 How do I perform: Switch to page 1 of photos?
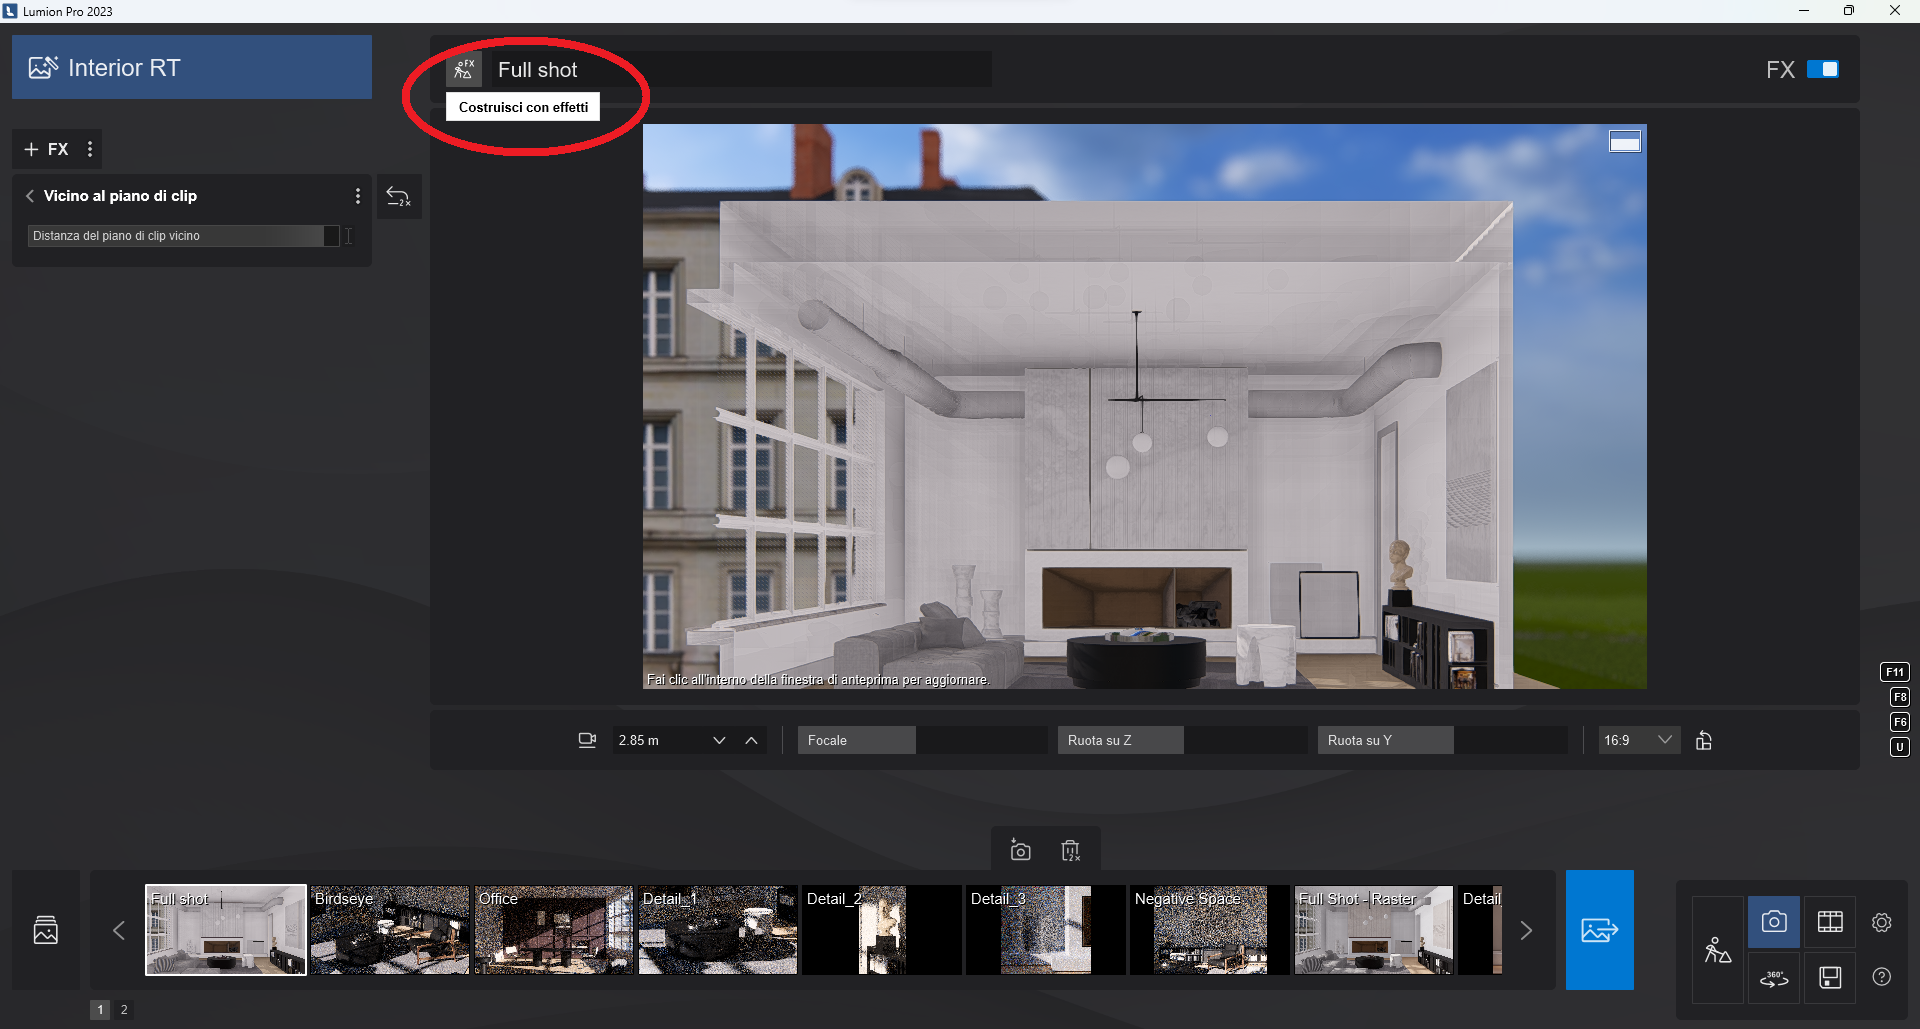pos(100,1010)
